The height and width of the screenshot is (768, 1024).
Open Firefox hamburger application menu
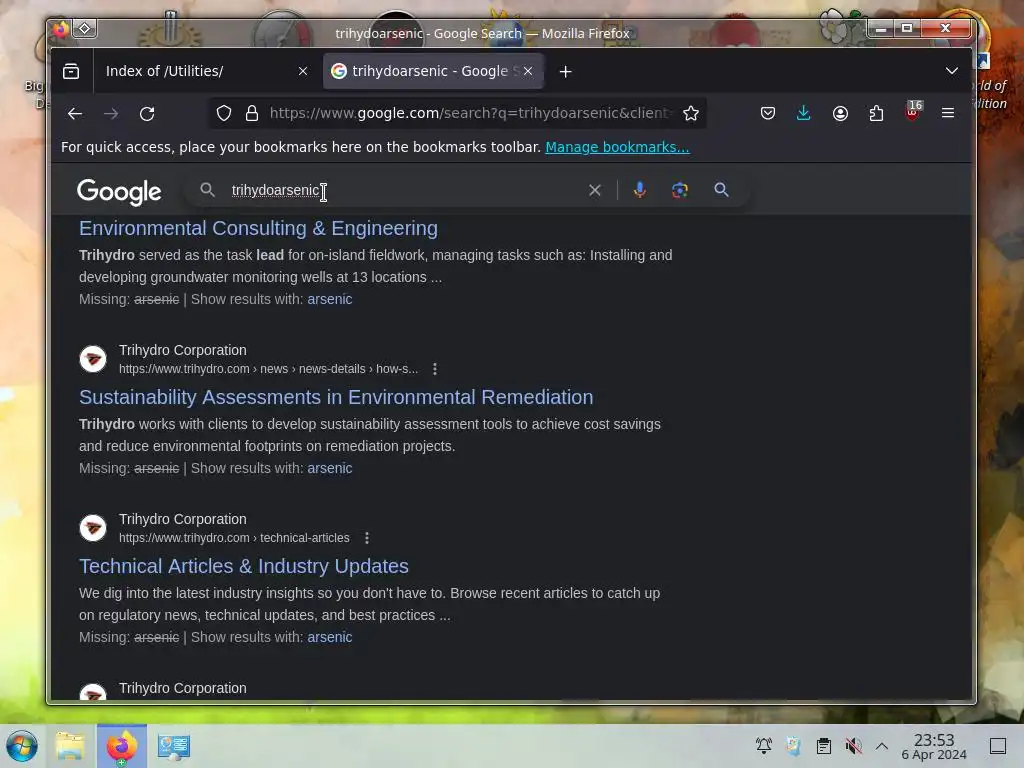[x=948, y=114]
